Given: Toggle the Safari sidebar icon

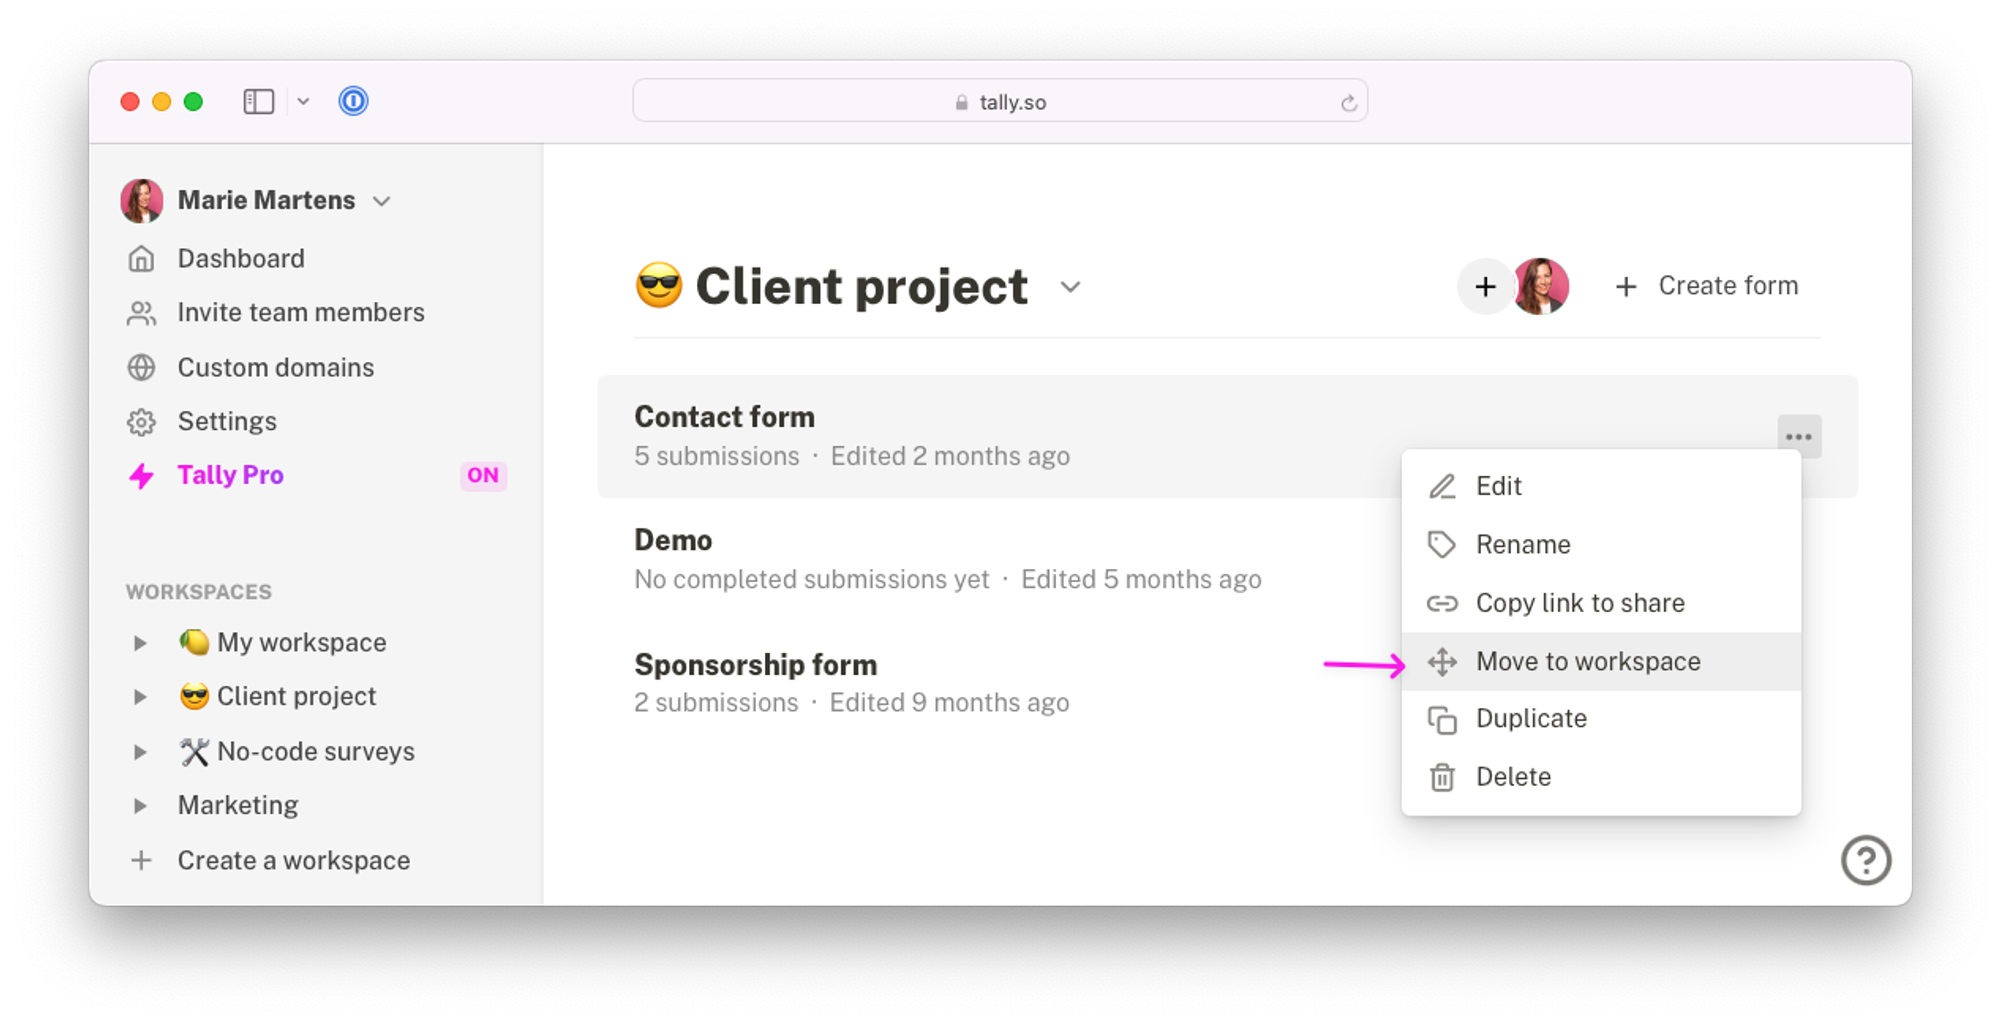Looking at the screenshot, I should click(x=259, y=101).
